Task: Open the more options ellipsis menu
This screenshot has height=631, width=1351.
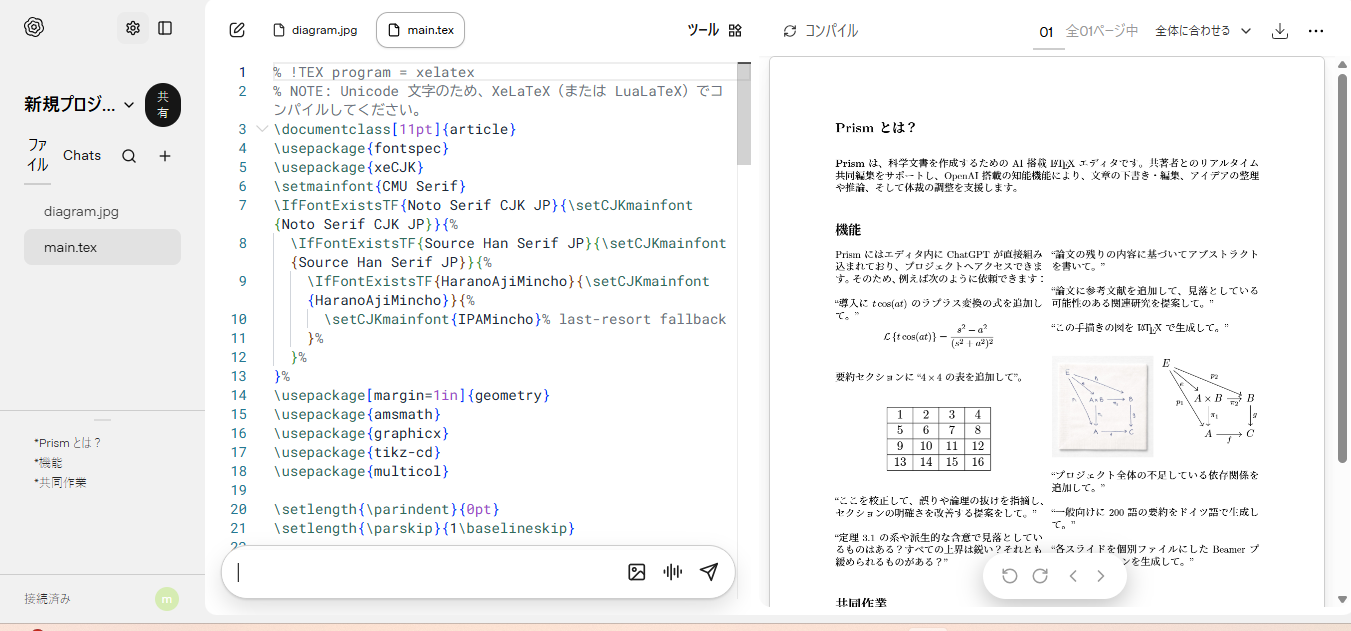Action: pos(1316,31)
